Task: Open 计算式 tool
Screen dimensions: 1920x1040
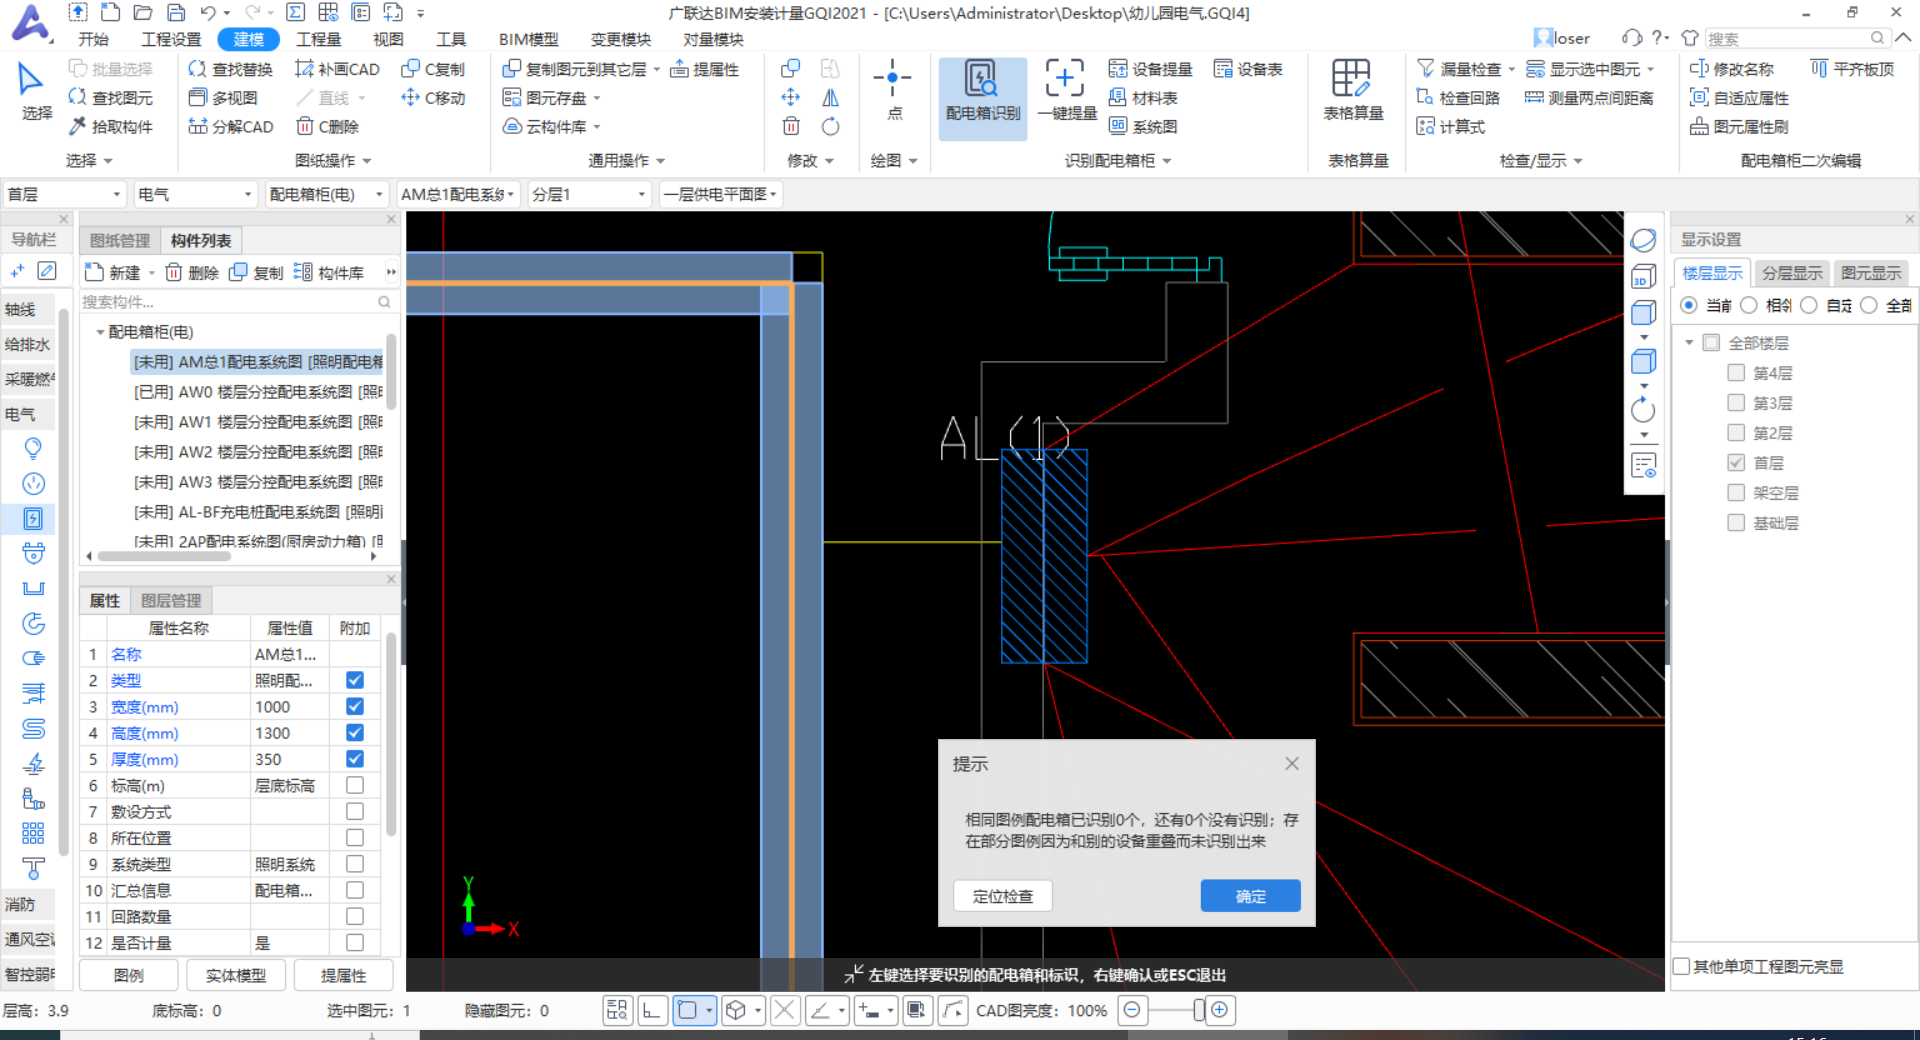Action: (1452, 126)
